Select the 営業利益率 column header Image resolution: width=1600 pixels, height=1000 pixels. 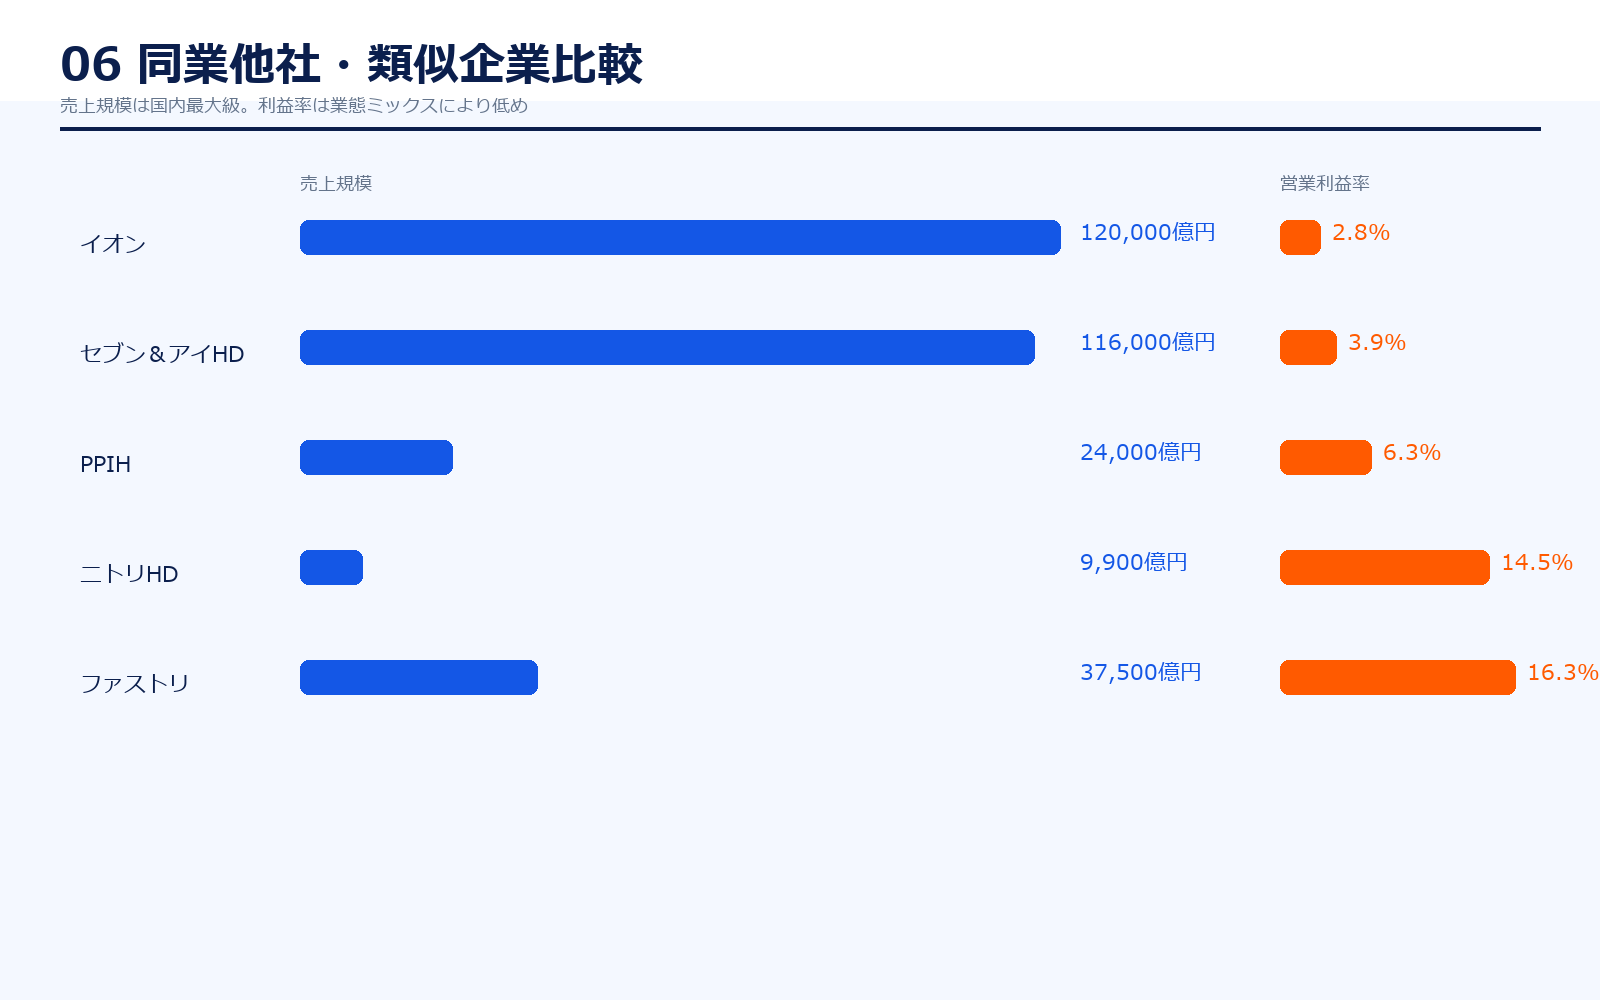(x=1325, y=183)
